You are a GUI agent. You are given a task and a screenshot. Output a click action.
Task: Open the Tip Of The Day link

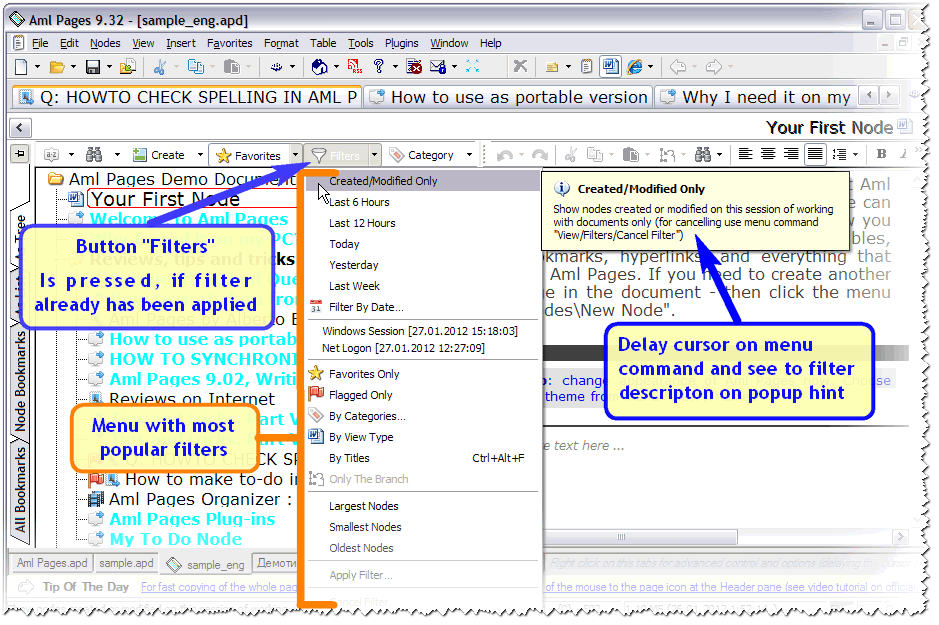(219, 587)
